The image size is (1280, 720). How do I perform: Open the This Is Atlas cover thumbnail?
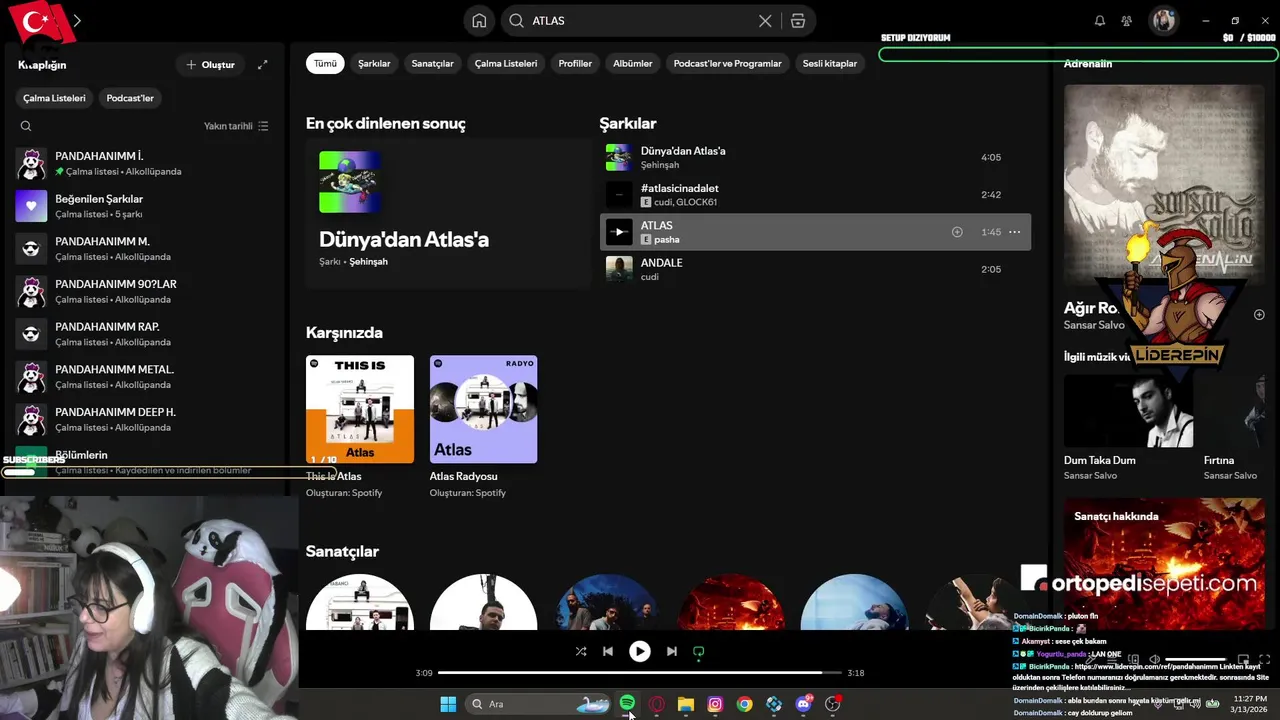tap(360, 409)
